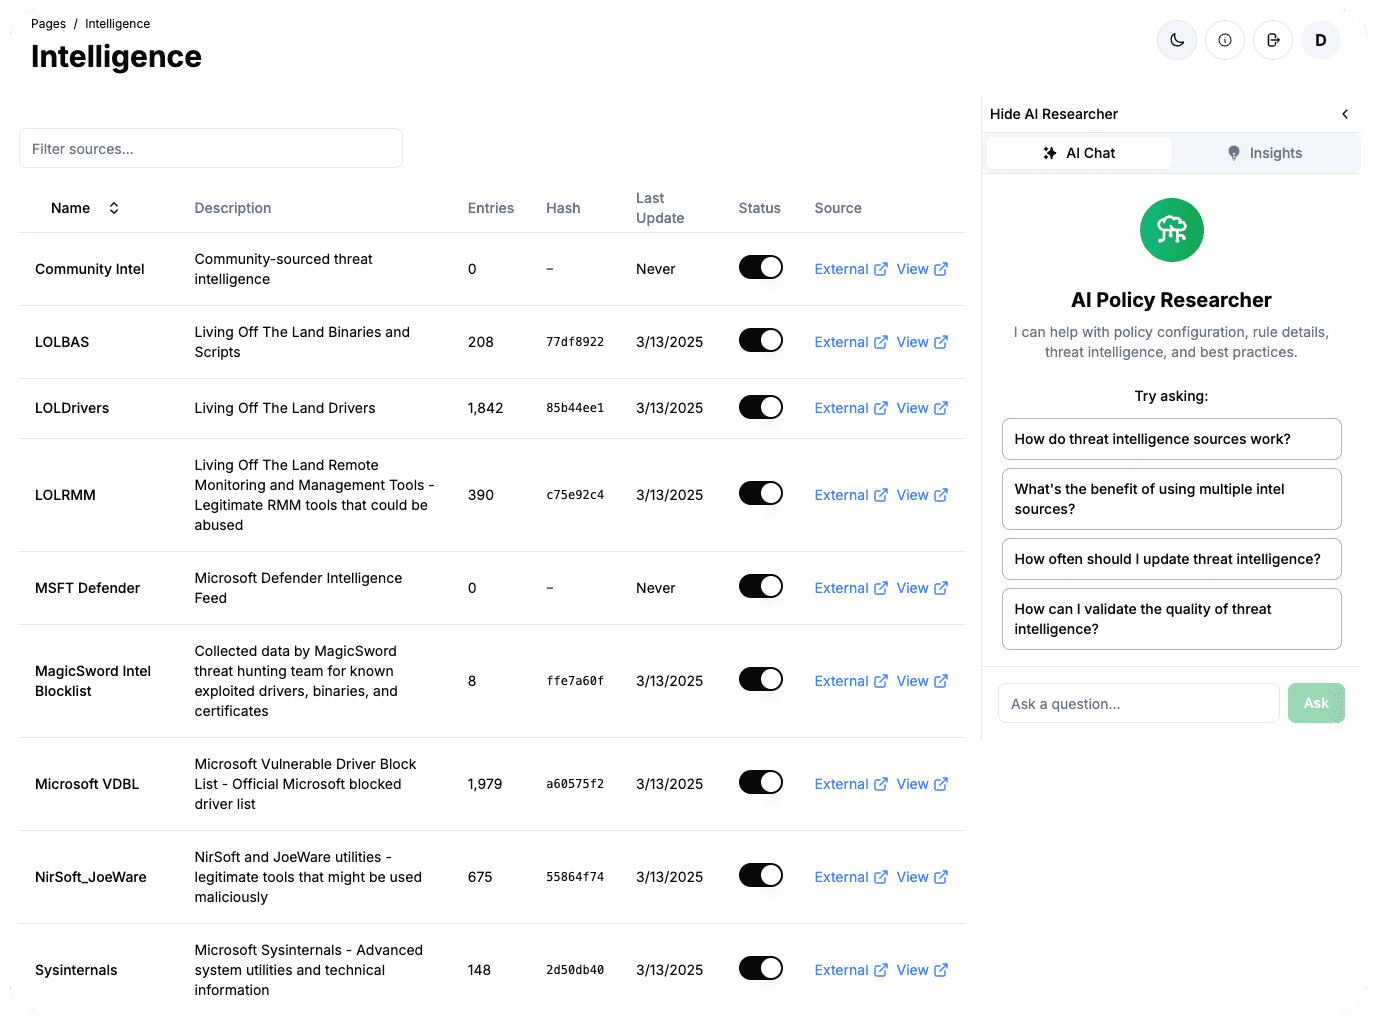1377x1021 pixels.
Task: Click Pages breadcrumb link
Action: 48,24
